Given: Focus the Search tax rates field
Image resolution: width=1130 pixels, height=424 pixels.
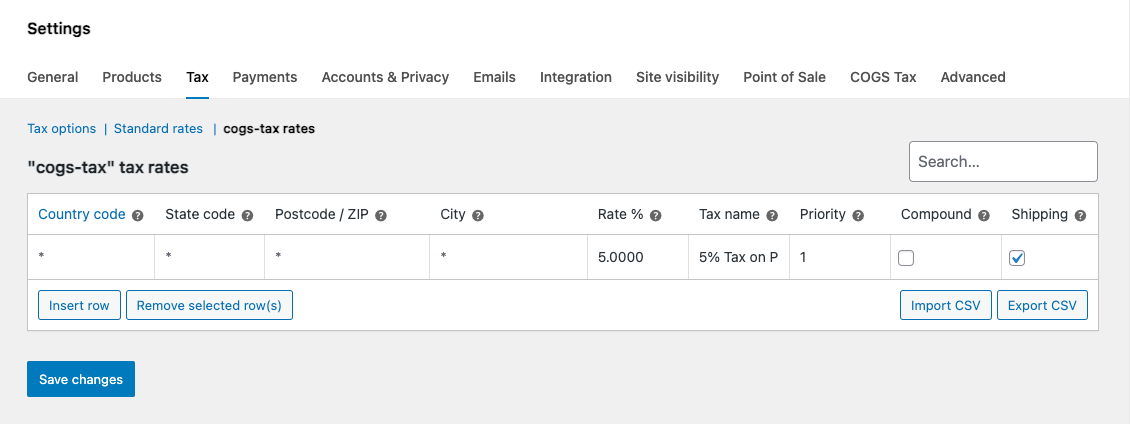Looking at the screenshot, I should click(1003, 161).
